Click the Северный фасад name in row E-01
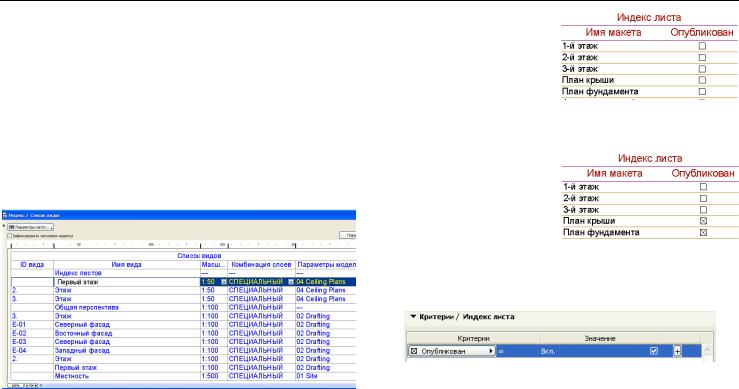Image resolution: width=739 pixels, height=389 pixels. [82, 324]
